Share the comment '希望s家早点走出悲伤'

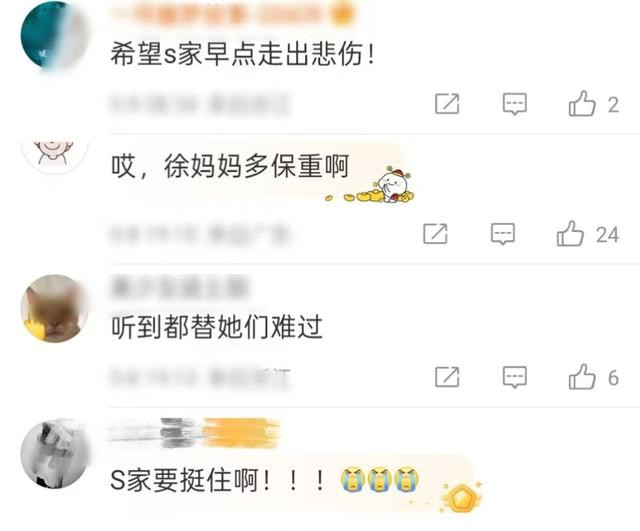point(447,104)
